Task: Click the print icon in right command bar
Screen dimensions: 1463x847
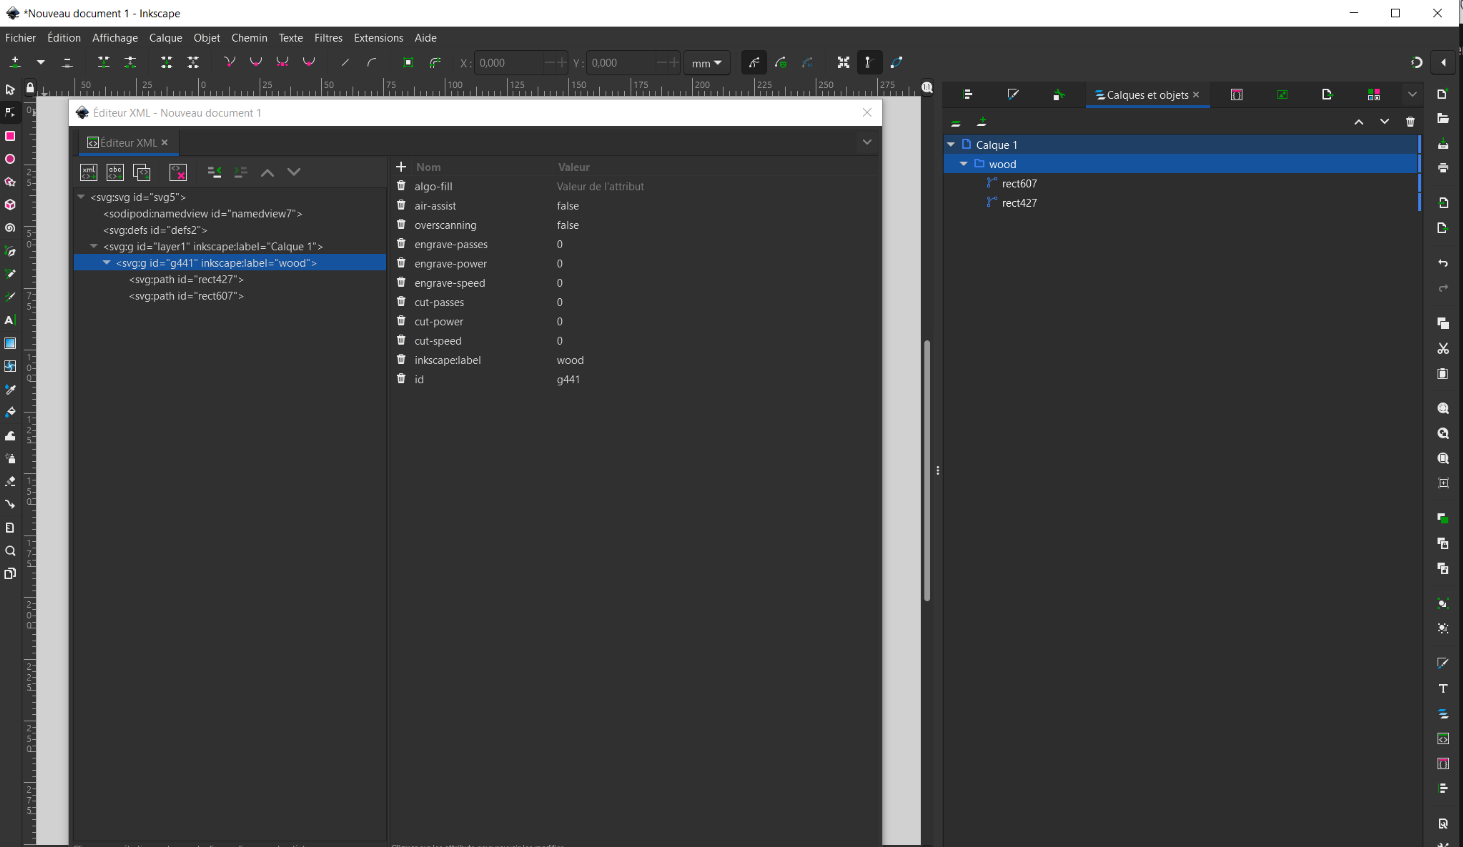Action: pos(1443,168)
